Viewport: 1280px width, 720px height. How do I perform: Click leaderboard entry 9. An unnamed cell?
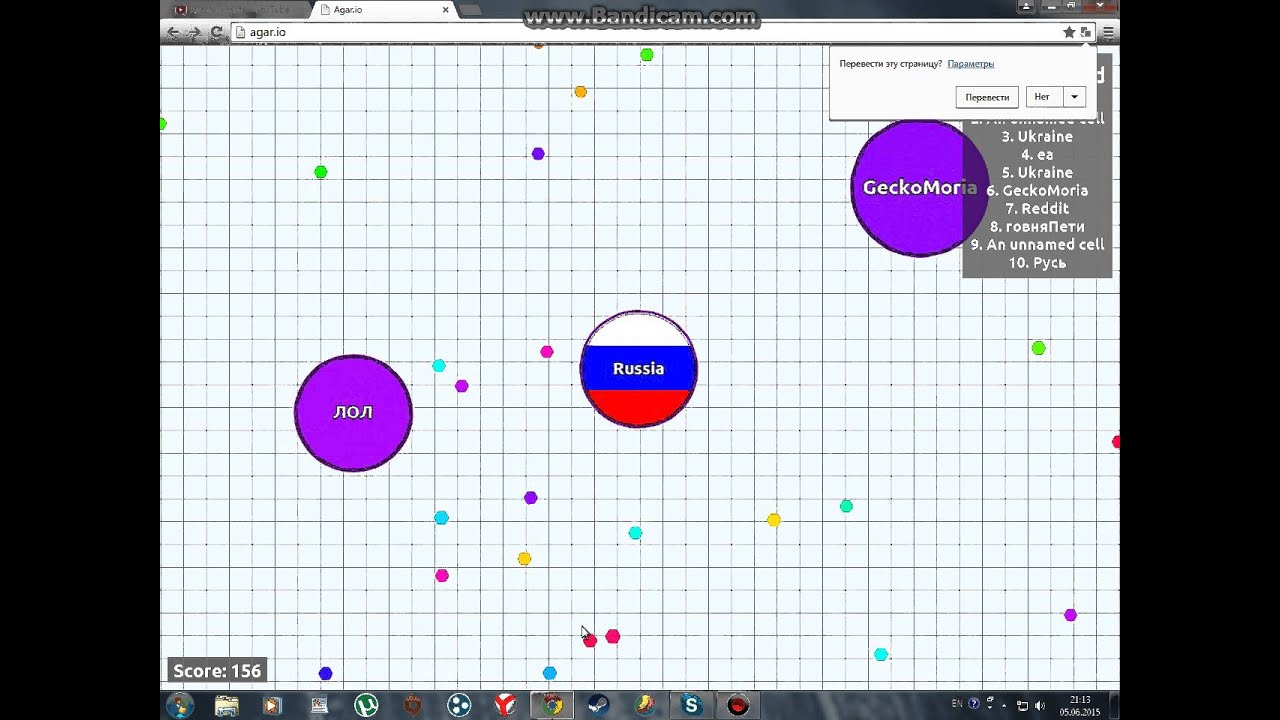click(1037, 245)
